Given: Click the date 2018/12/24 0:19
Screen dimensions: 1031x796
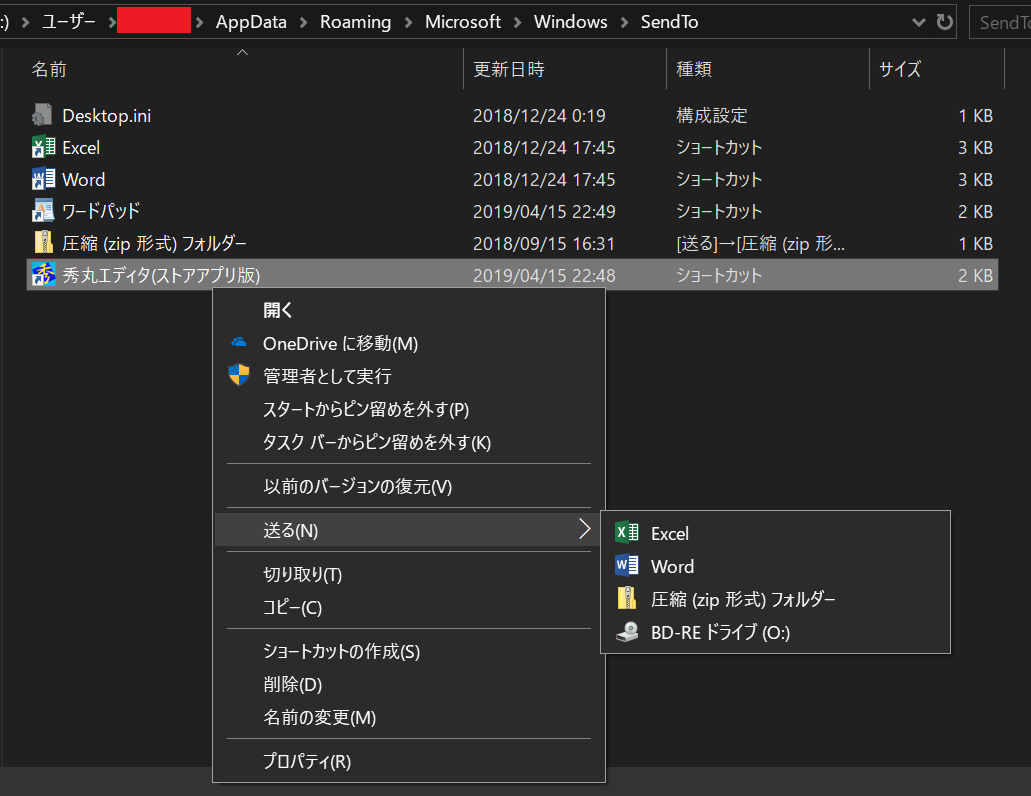Looking at the screenshot, I should [539, 116].
